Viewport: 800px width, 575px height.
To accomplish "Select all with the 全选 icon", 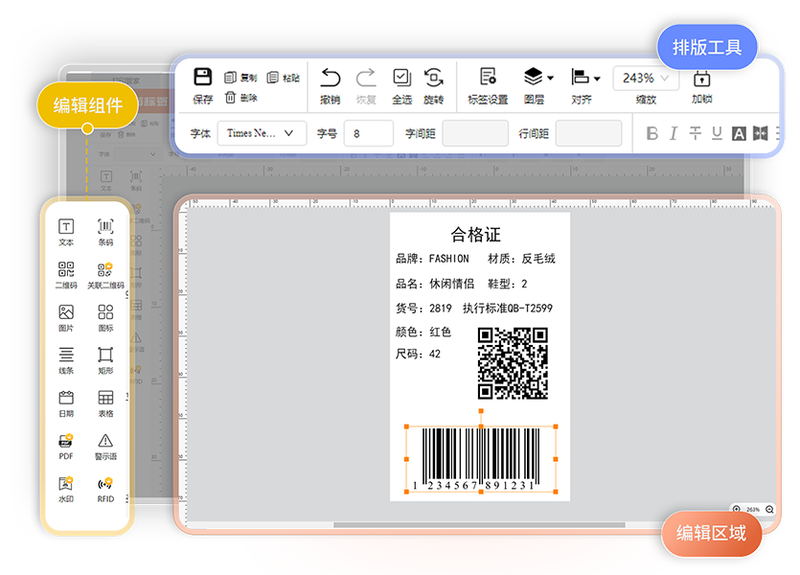I will tap(402, 78).
